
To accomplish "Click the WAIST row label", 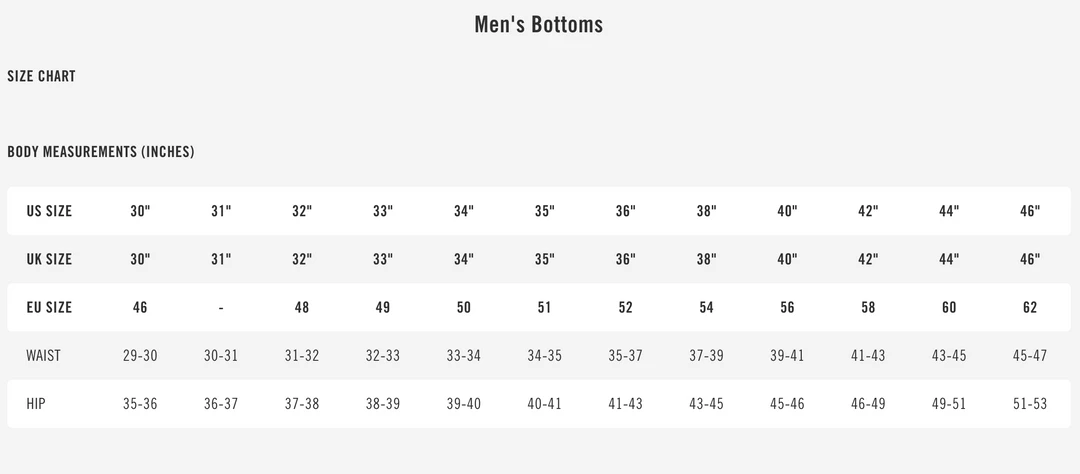I will pyautogui.click(x=46, y=355).
